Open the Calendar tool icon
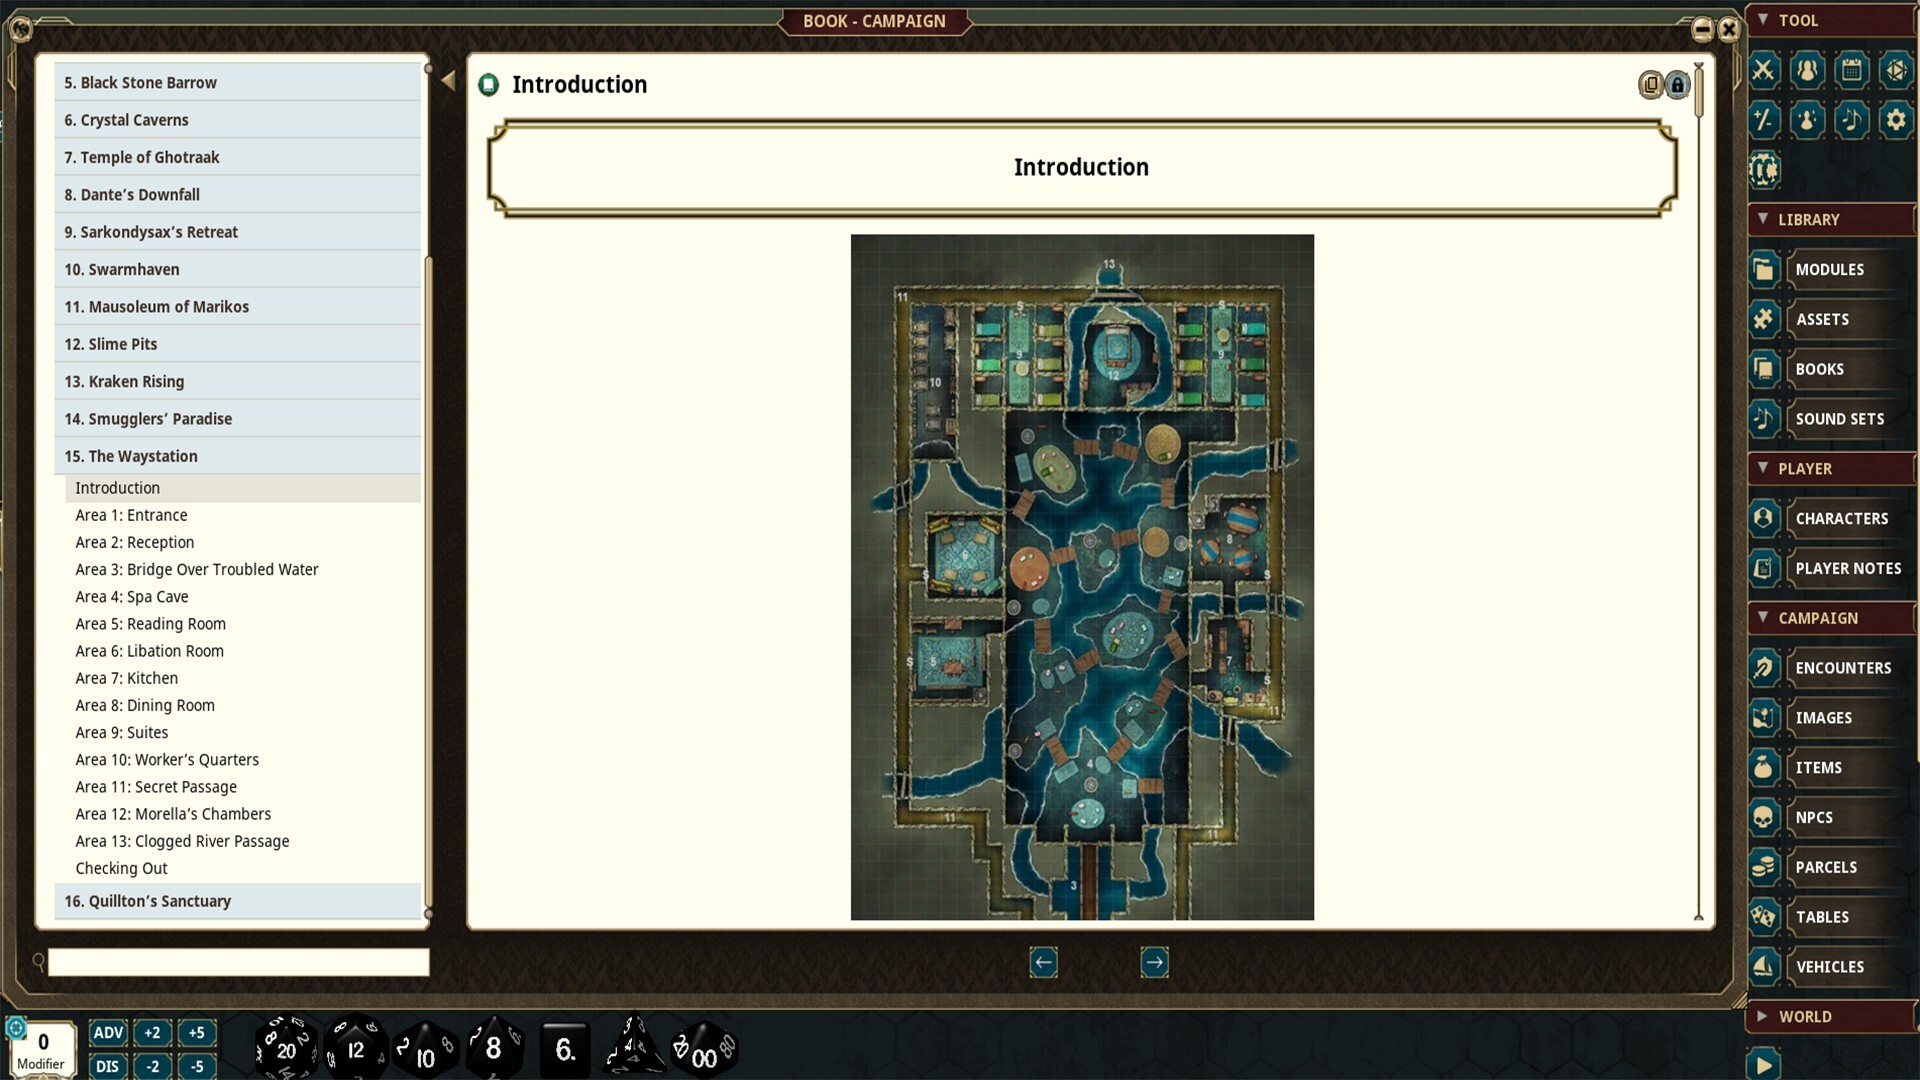Viewport: 1920px width, 1080px height. (1851, 70)
